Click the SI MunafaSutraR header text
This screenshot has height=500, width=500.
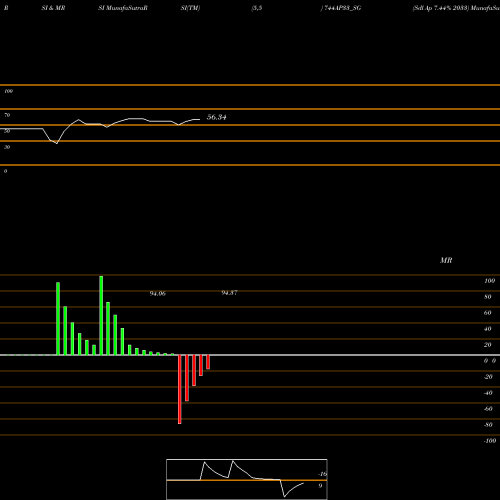tap(123, 8)
